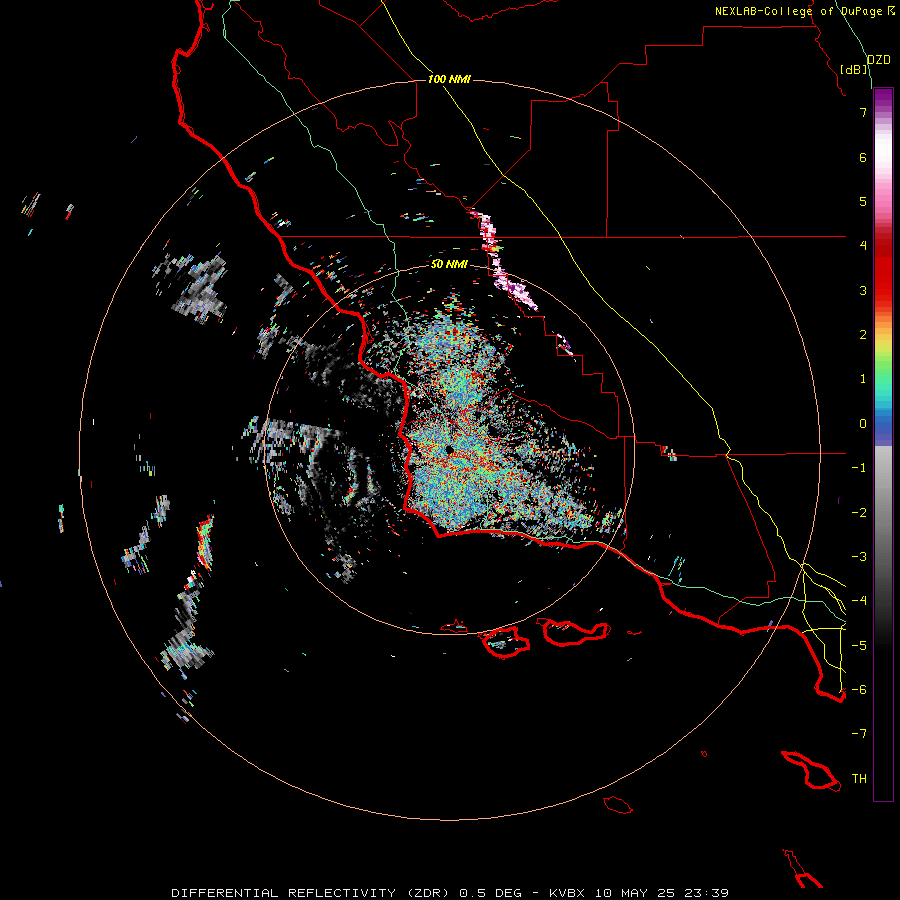Viewport: 900px width, 900px height.
Task: Click the value -5 on the color scale
Action: [x=859, y=645]
